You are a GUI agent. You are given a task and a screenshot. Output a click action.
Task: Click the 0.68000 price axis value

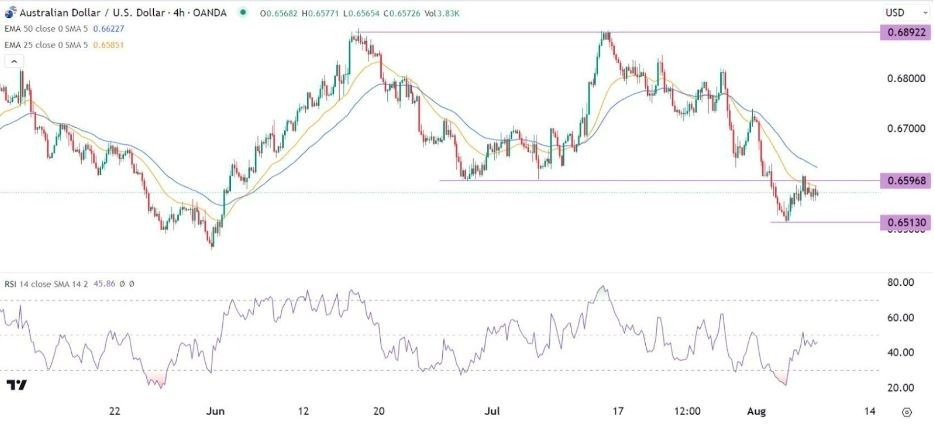tap(905, 79)
